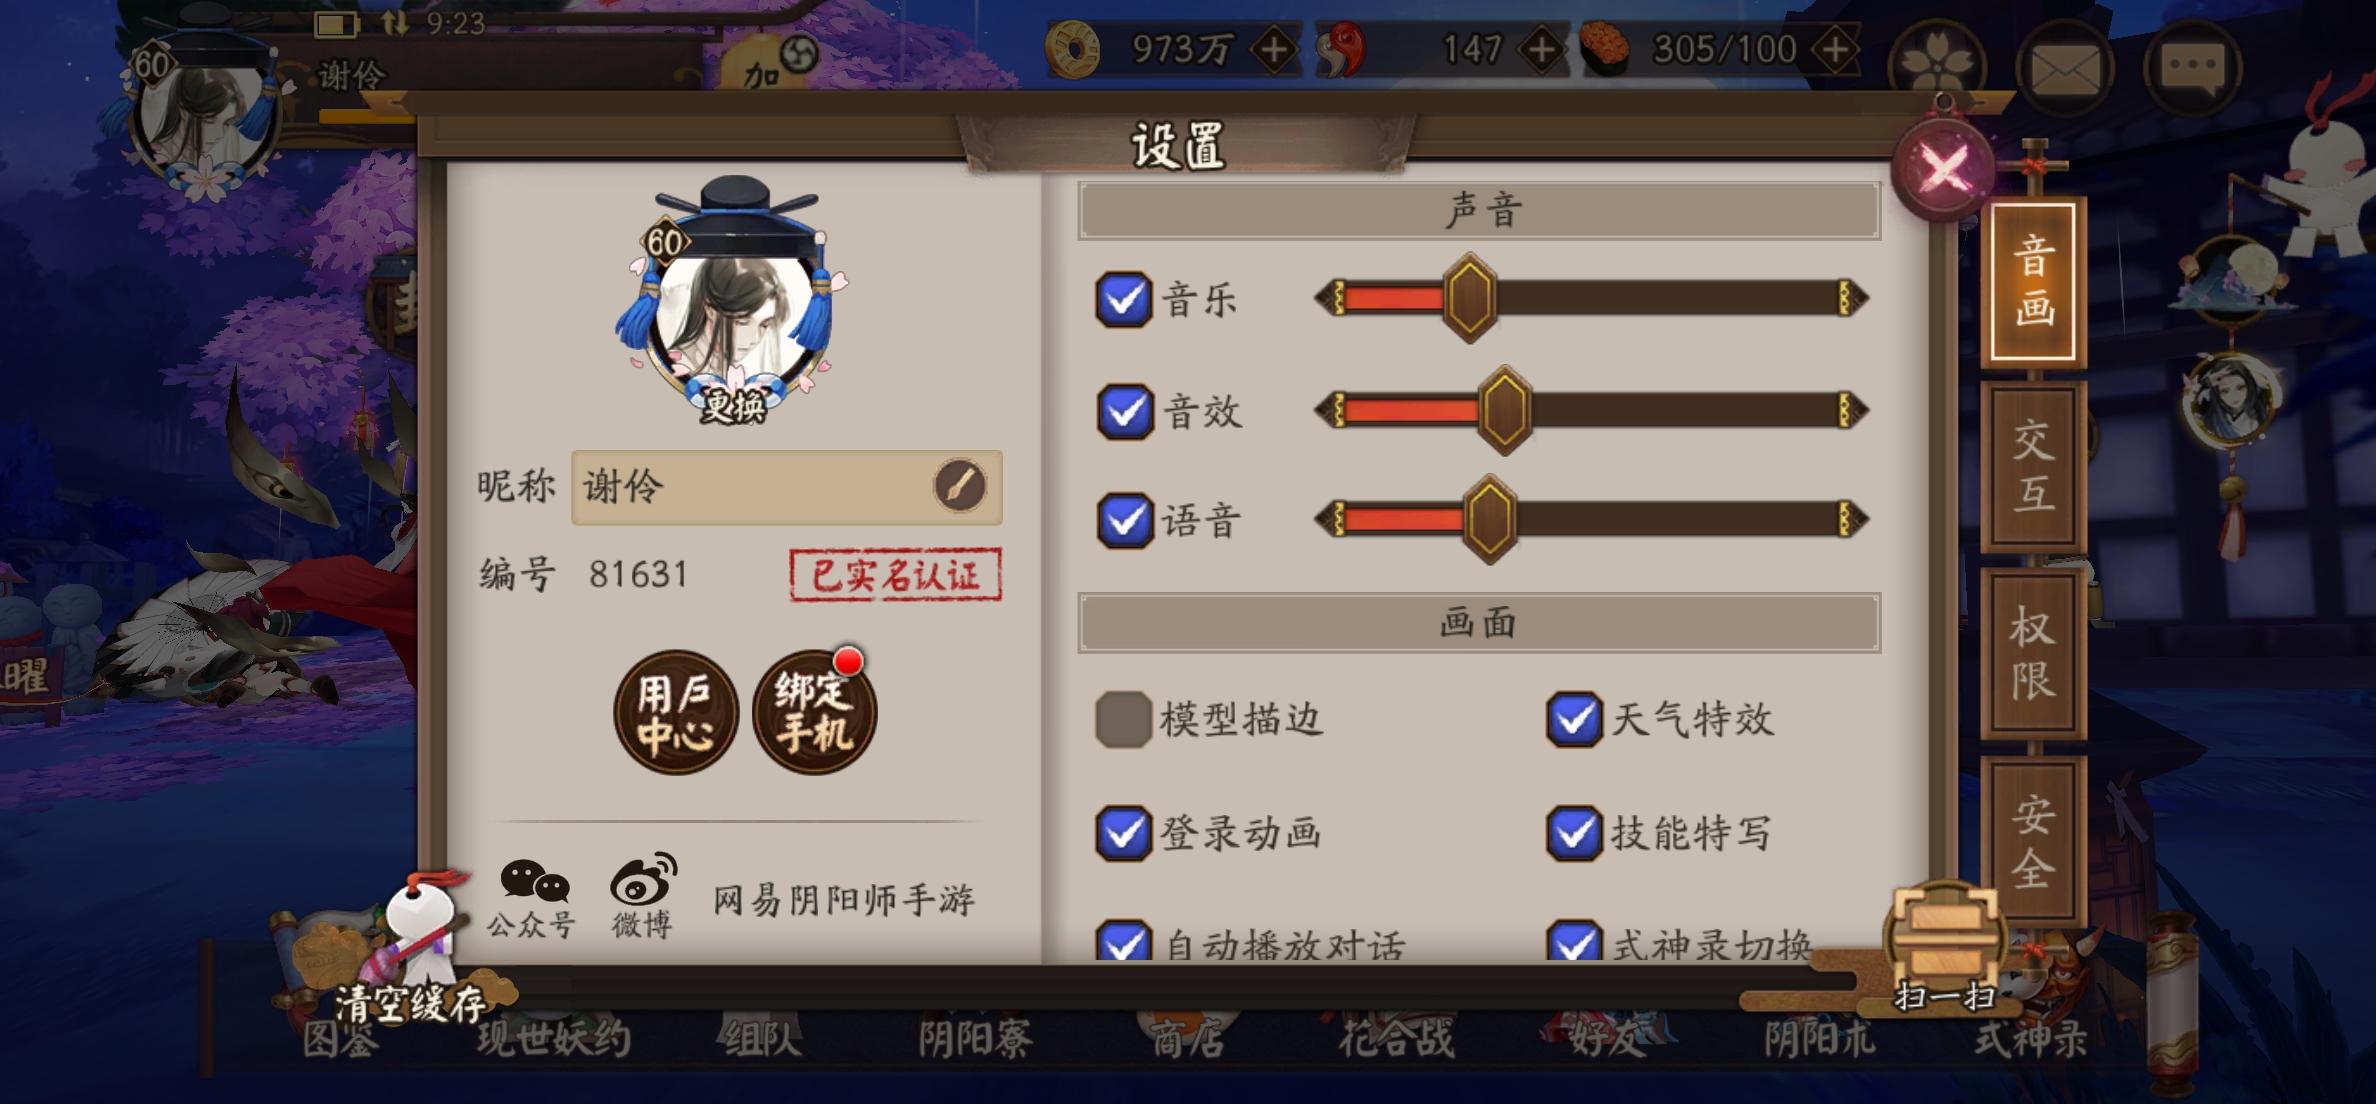This screenshot has width=2376, height=1104.
Task: Open the 用户中心 user center button
Action: (x=676, y=712)
